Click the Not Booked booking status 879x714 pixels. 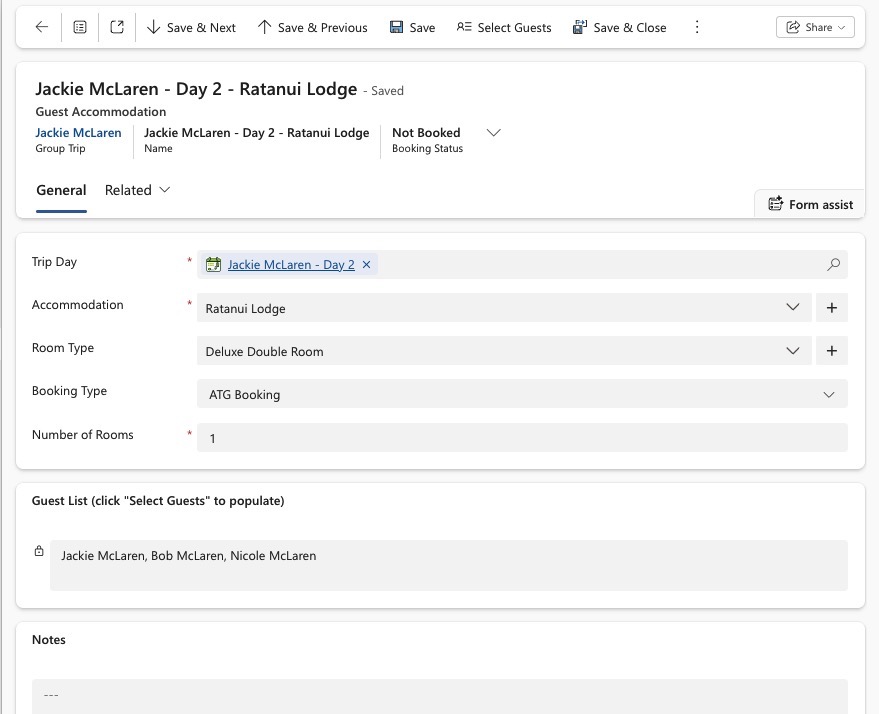click(x=426, y=133)
